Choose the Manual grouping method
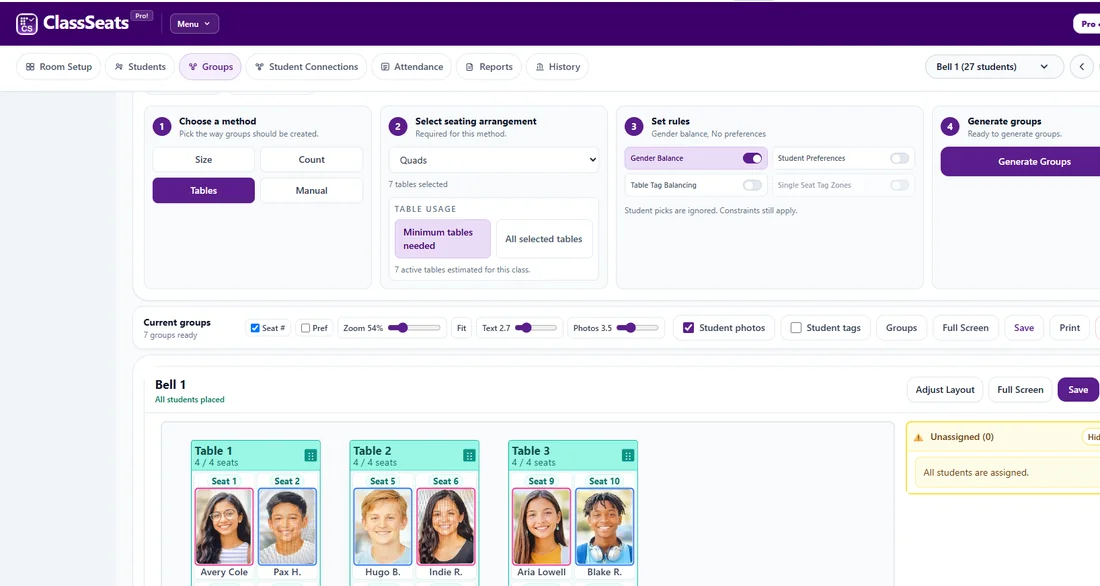 pos(311,190)
